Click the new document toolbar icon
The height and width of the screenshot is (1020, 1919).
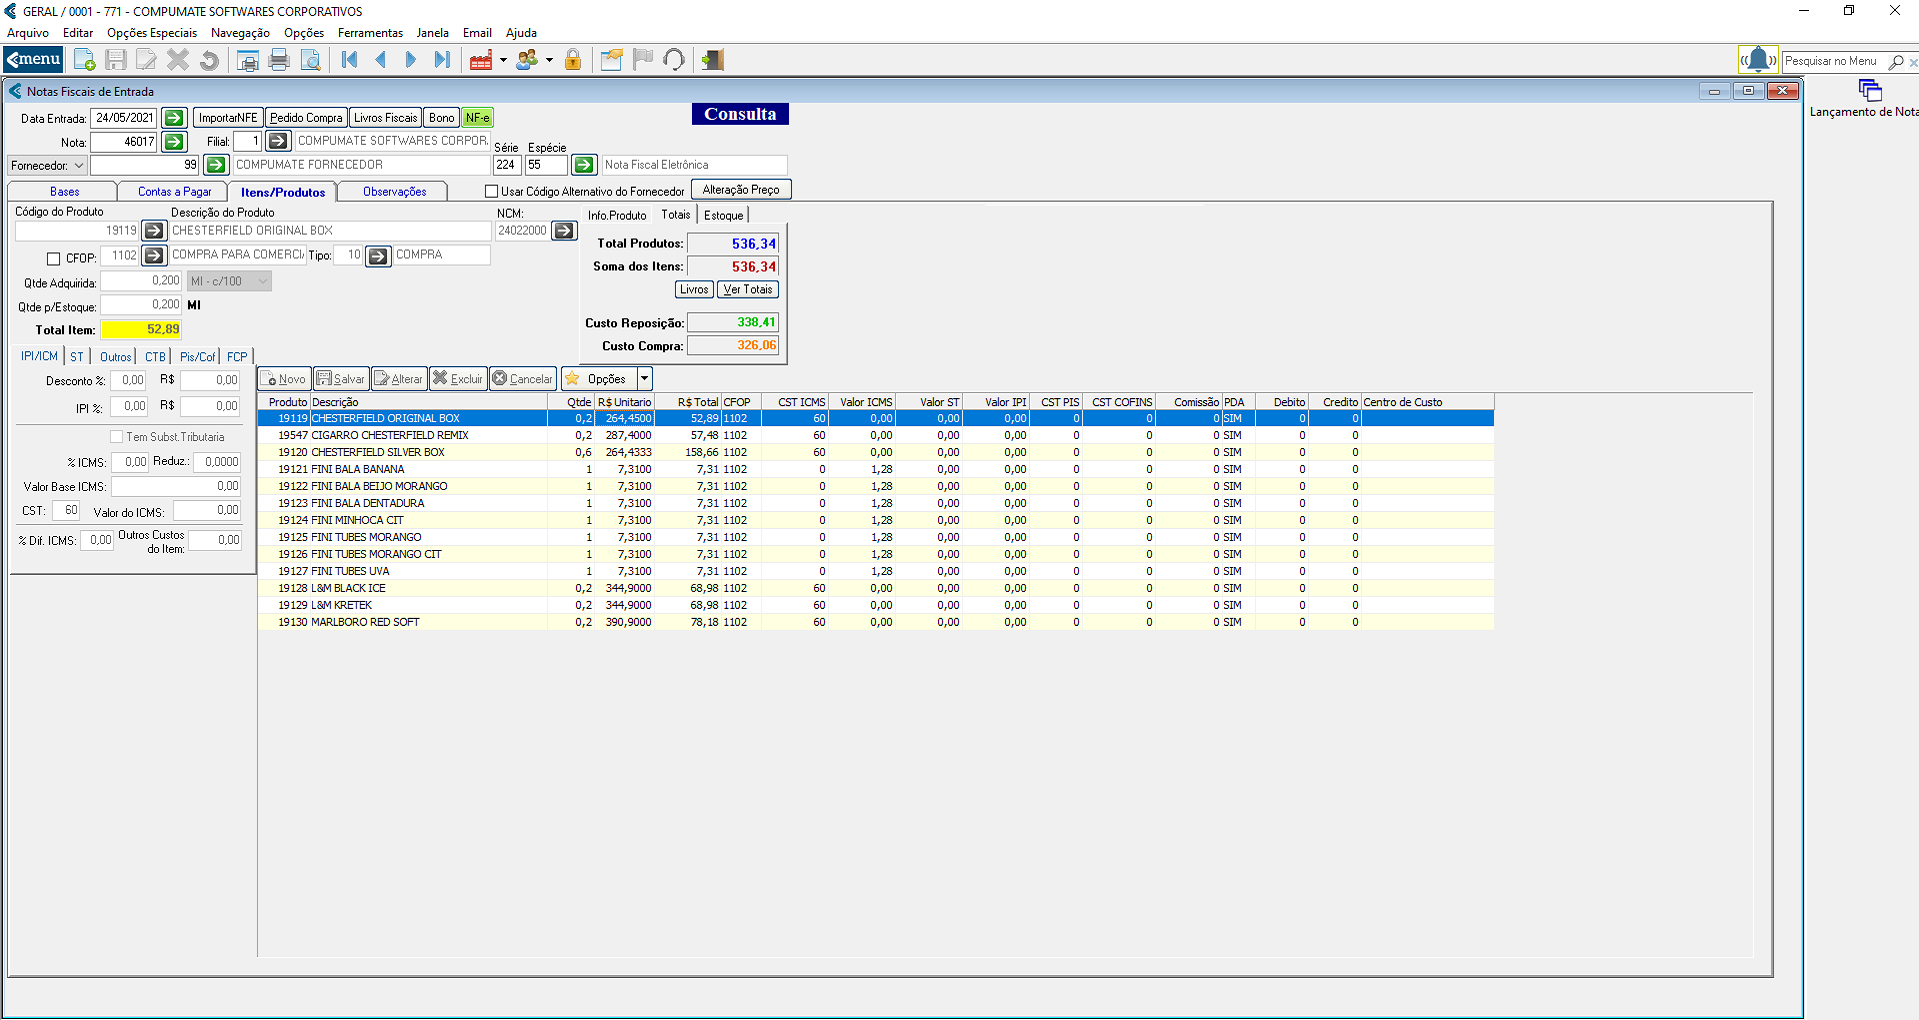point(85,60)
